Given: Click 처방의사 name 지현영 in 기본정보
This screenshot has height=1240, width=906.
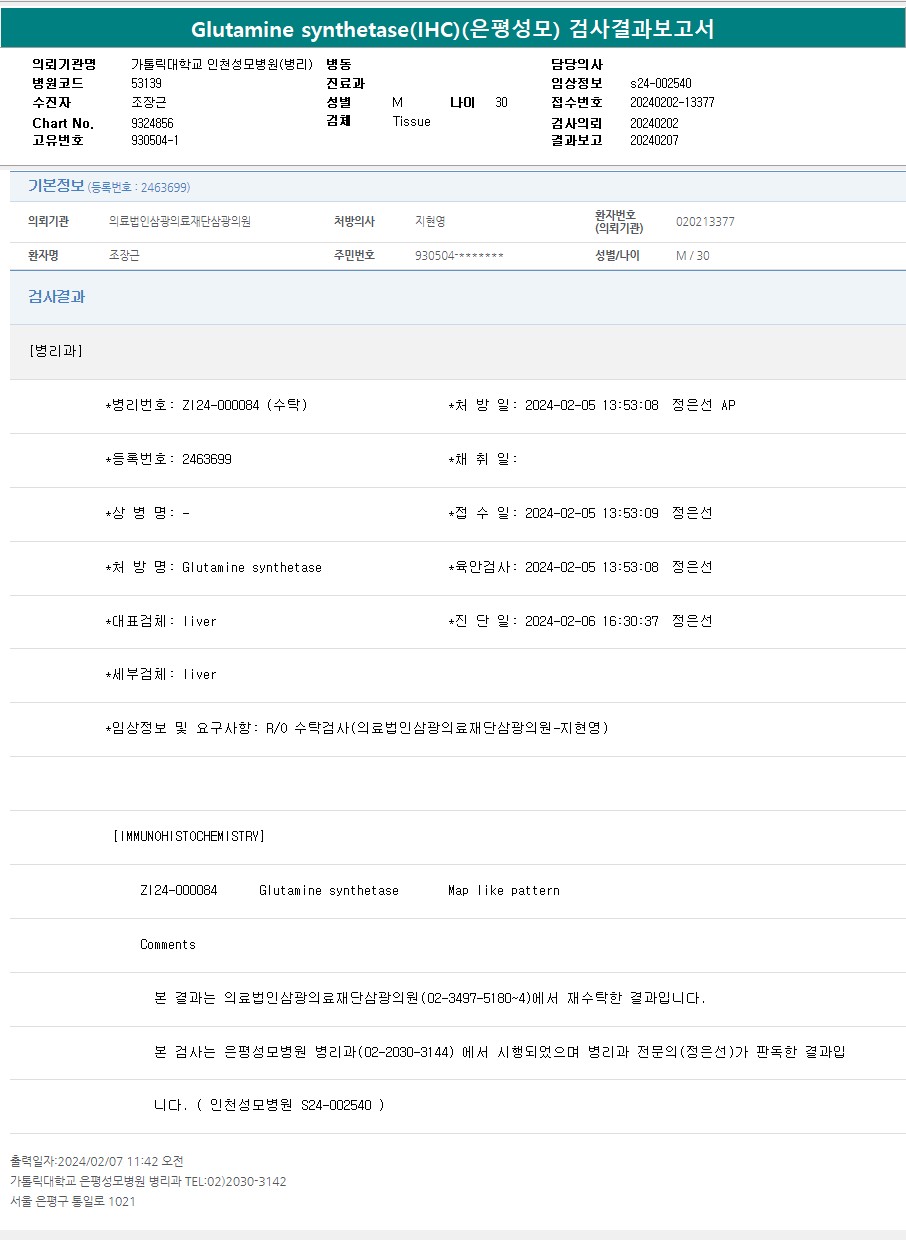Looking at the screenshot, I should click(x=430, y=222).
